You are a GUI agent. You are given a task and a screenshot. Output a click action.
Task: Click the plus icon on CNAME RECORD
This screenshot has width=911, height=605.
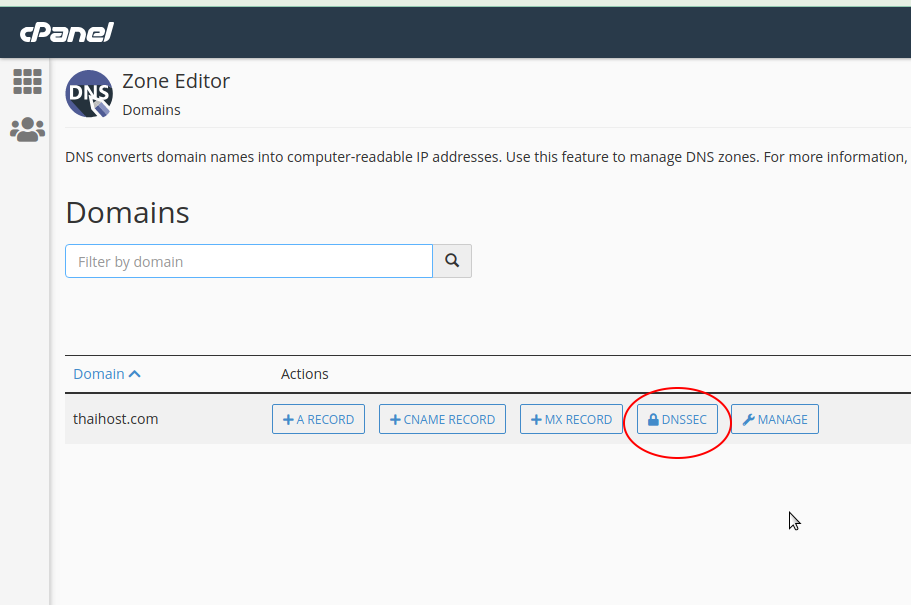[395, 420]
